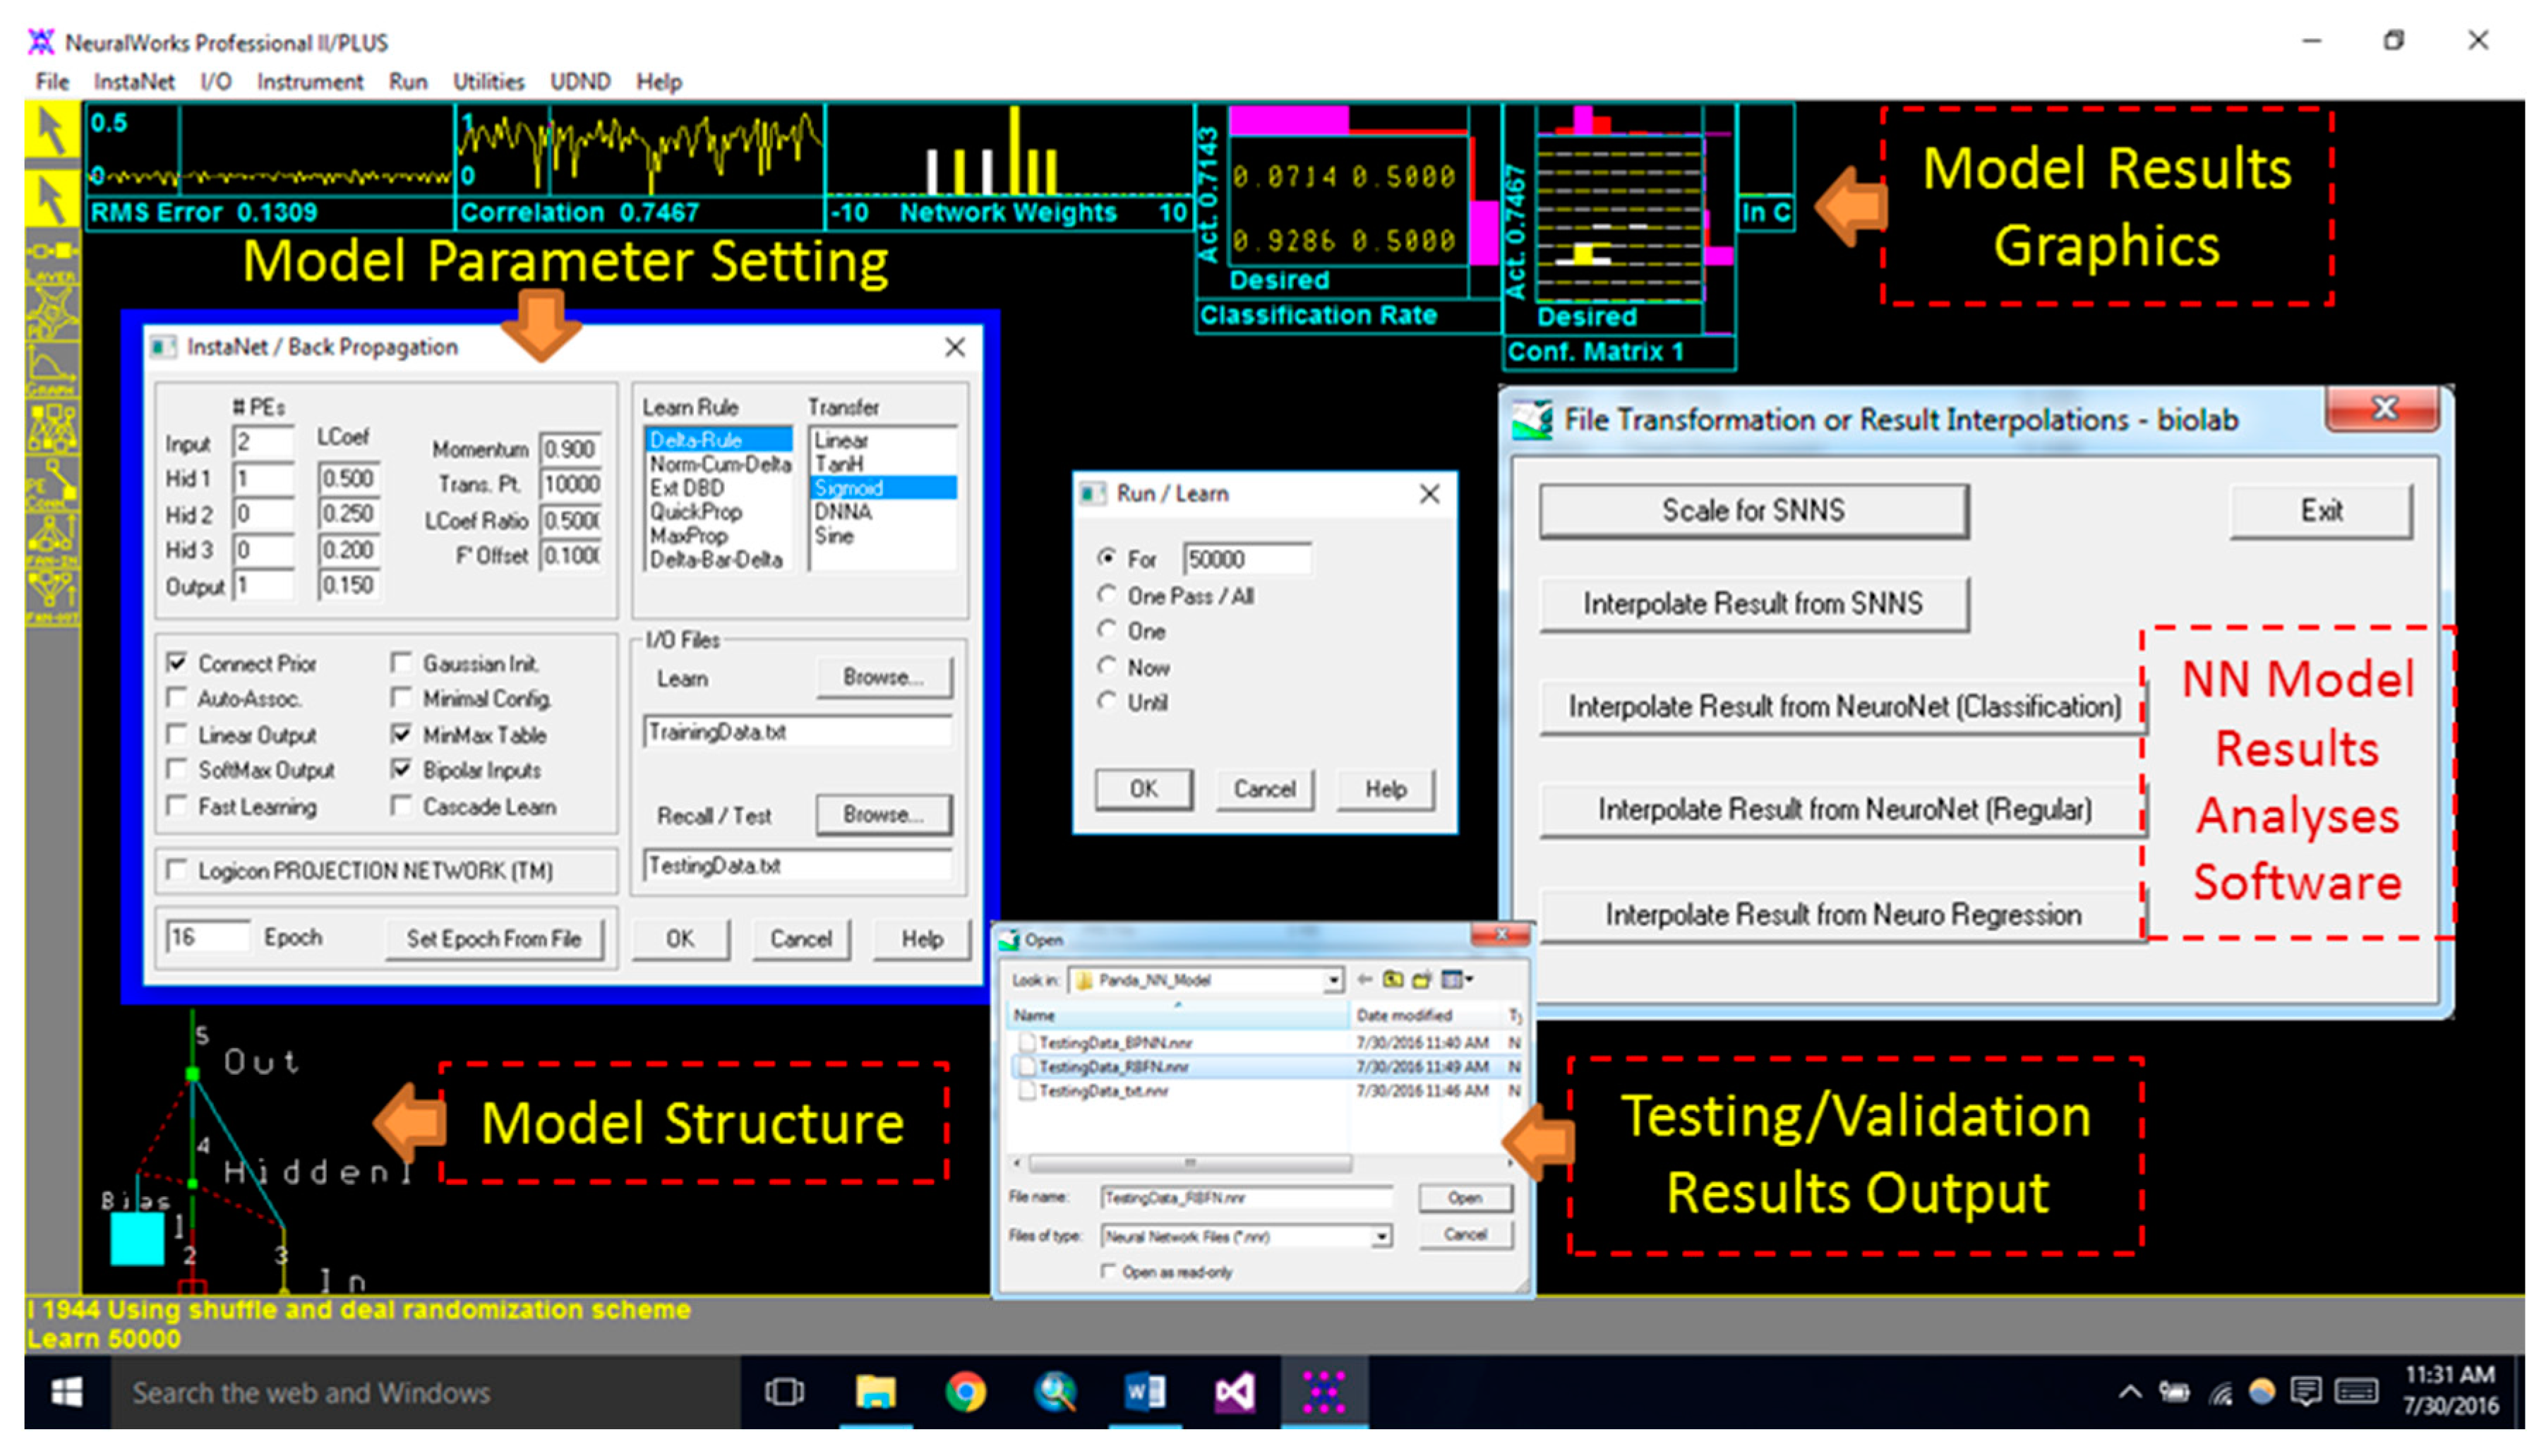Screen dimensions: 2546x1456
Task: Expand the view menu dropdown in Open dialog
Action: point(1468,980)
